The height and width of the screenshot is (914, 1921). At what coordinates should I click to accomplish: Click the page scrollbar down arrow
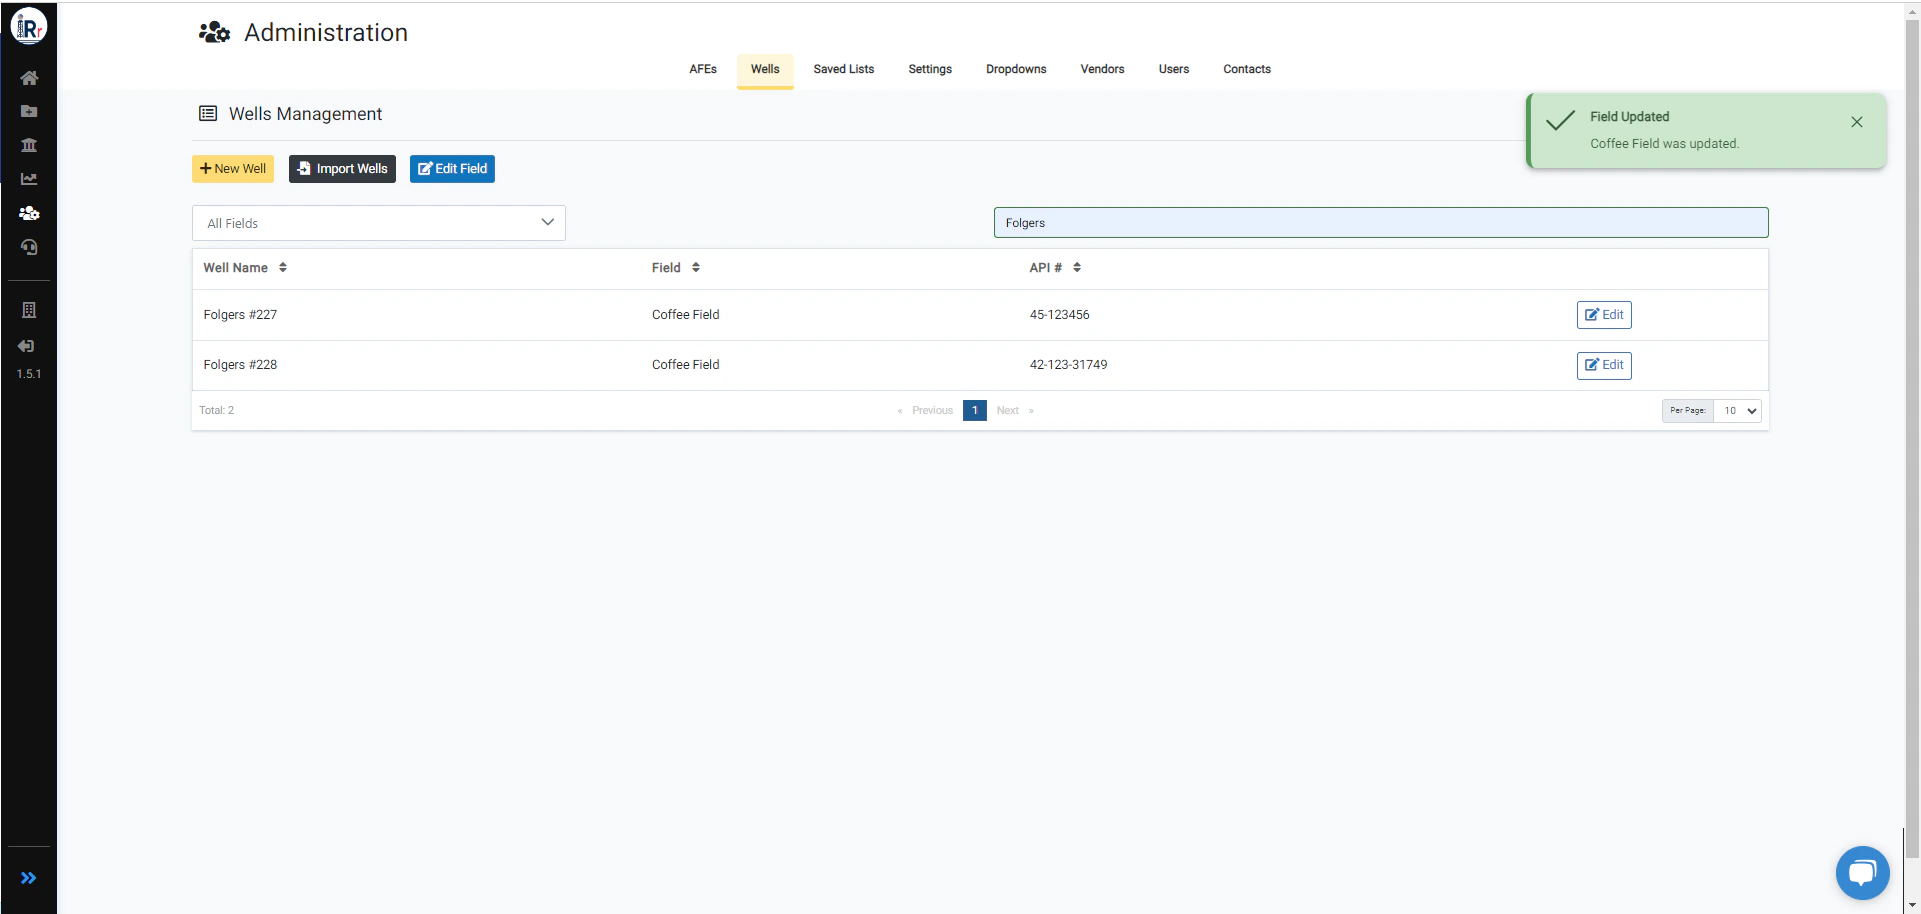tap(1912, 905)
